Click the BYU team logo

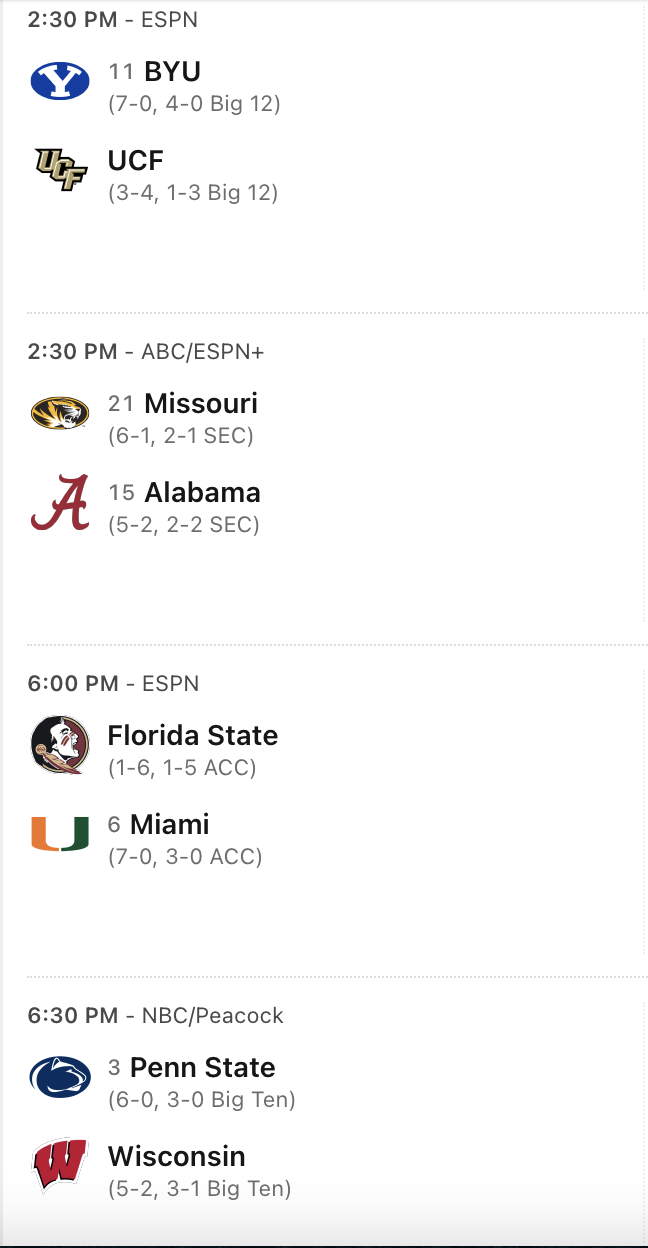(59, 81)
